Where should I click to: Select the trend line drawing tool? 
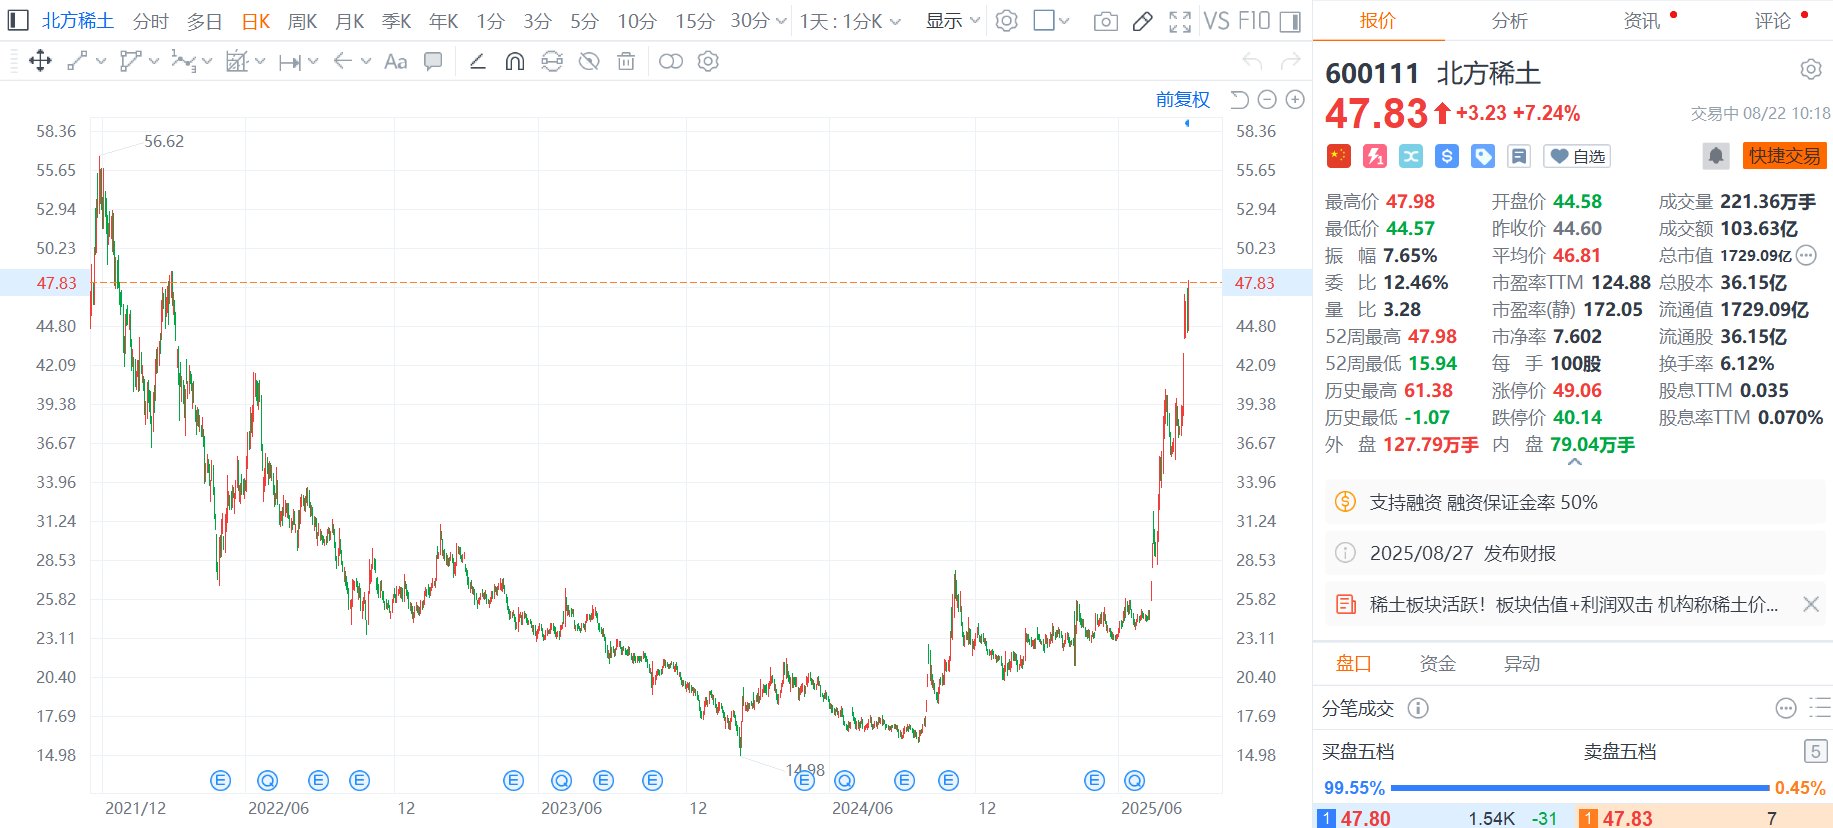(77, 61)
